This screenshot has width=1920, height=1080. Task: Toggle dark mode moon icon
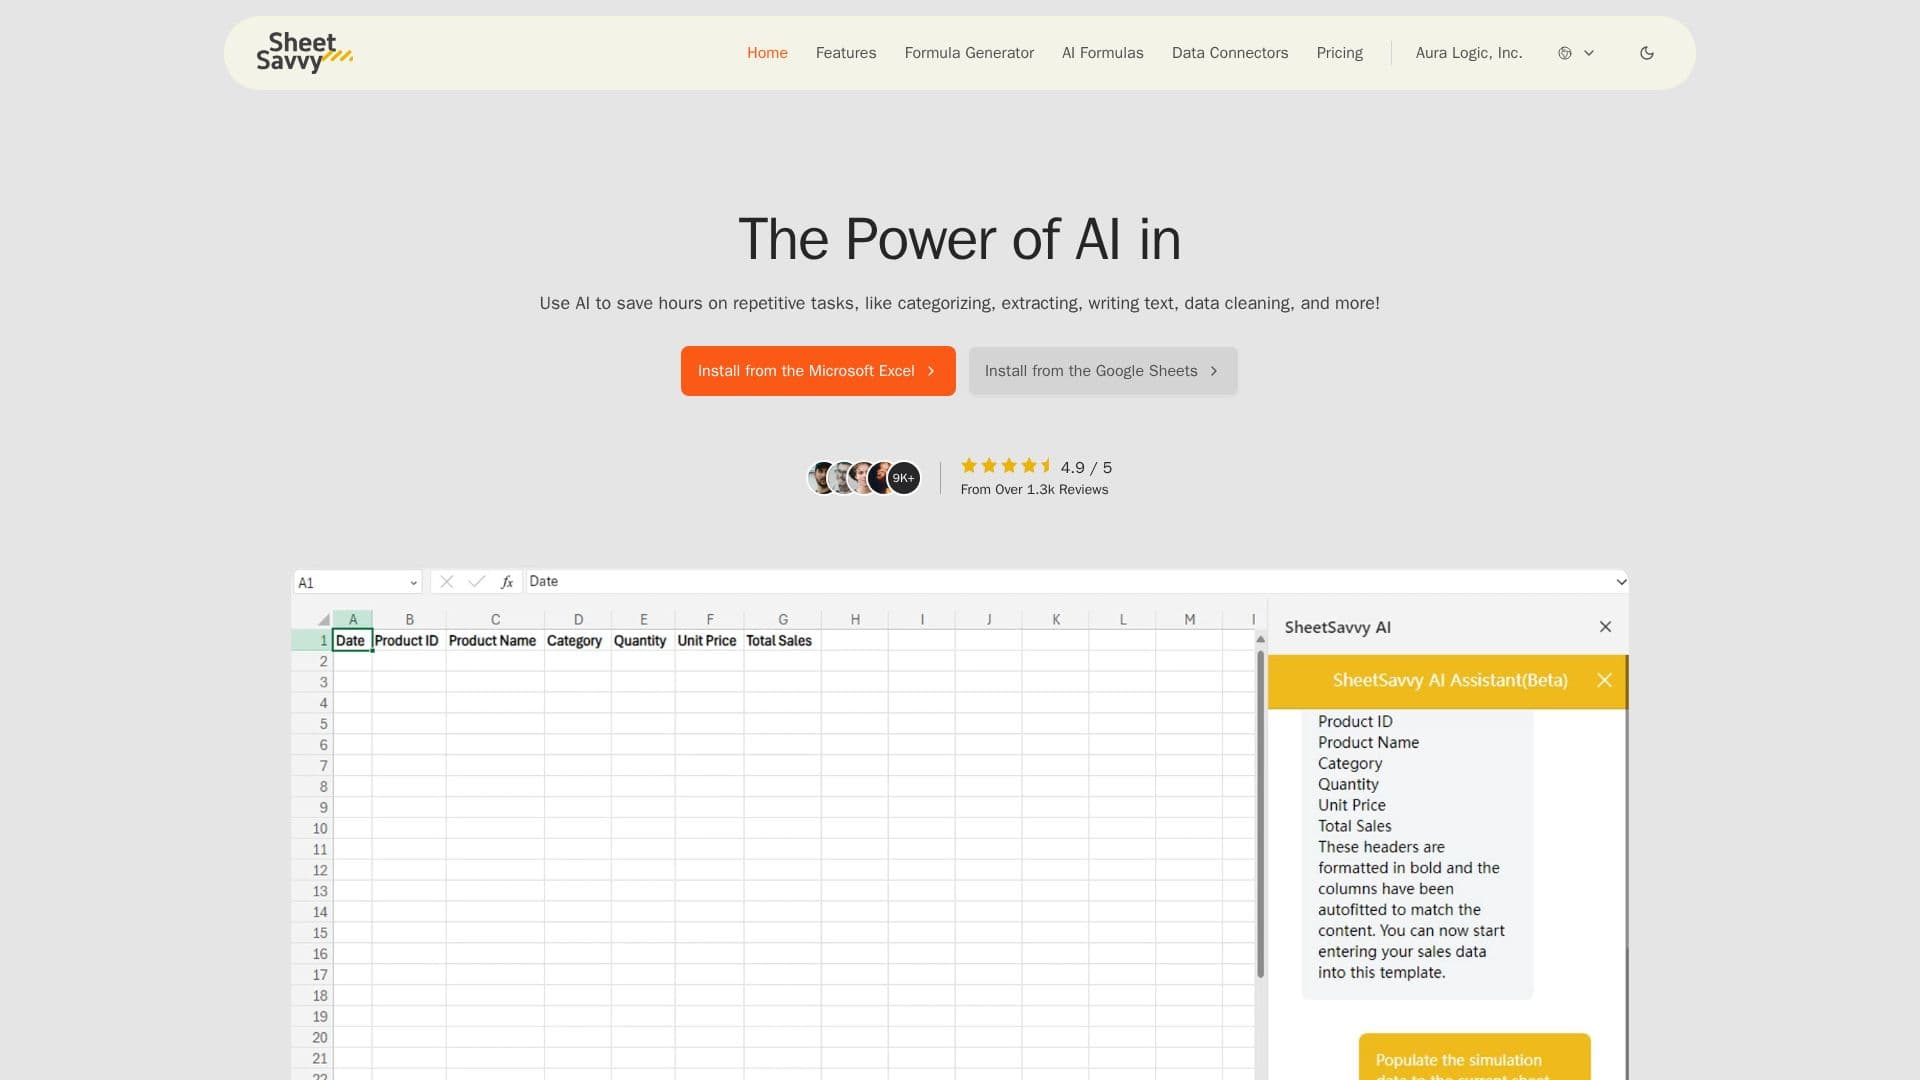(x=1647, y=53)
